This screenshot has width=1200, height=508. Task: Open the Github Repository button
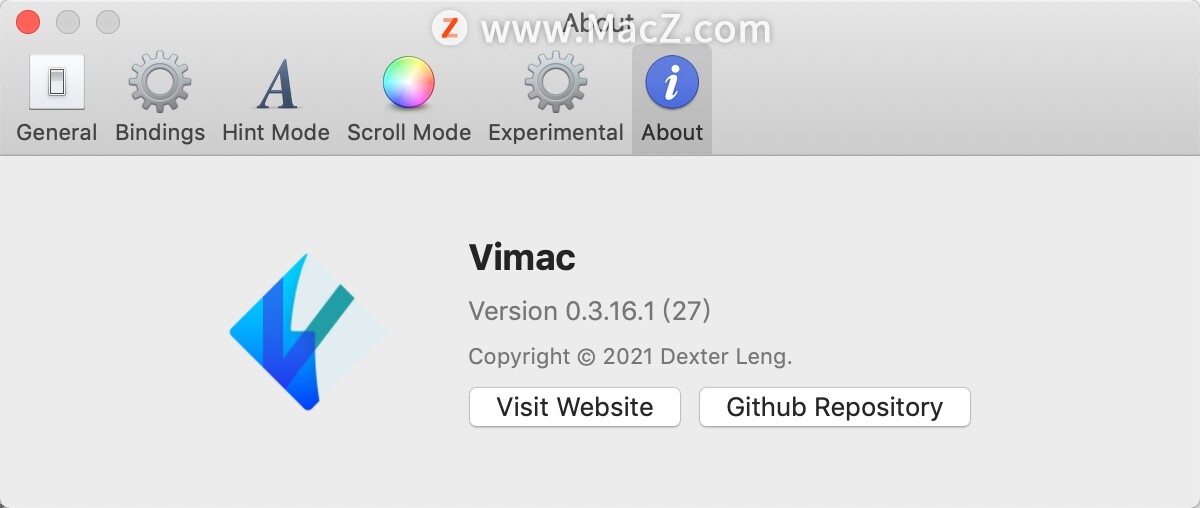835,407
